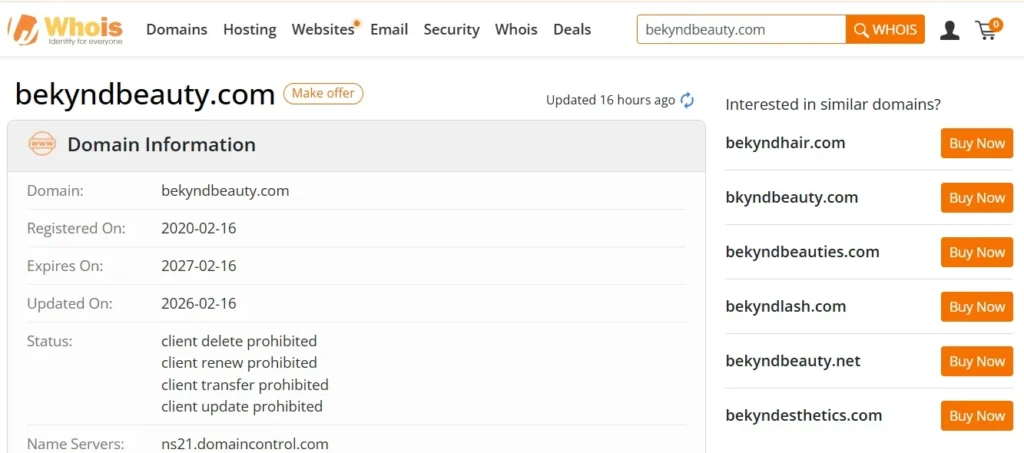The width and height of the screenshot is (1024, 453).
Task: Click the Name Servers: label
Action: pyautogui.click(x=75, y=445)
